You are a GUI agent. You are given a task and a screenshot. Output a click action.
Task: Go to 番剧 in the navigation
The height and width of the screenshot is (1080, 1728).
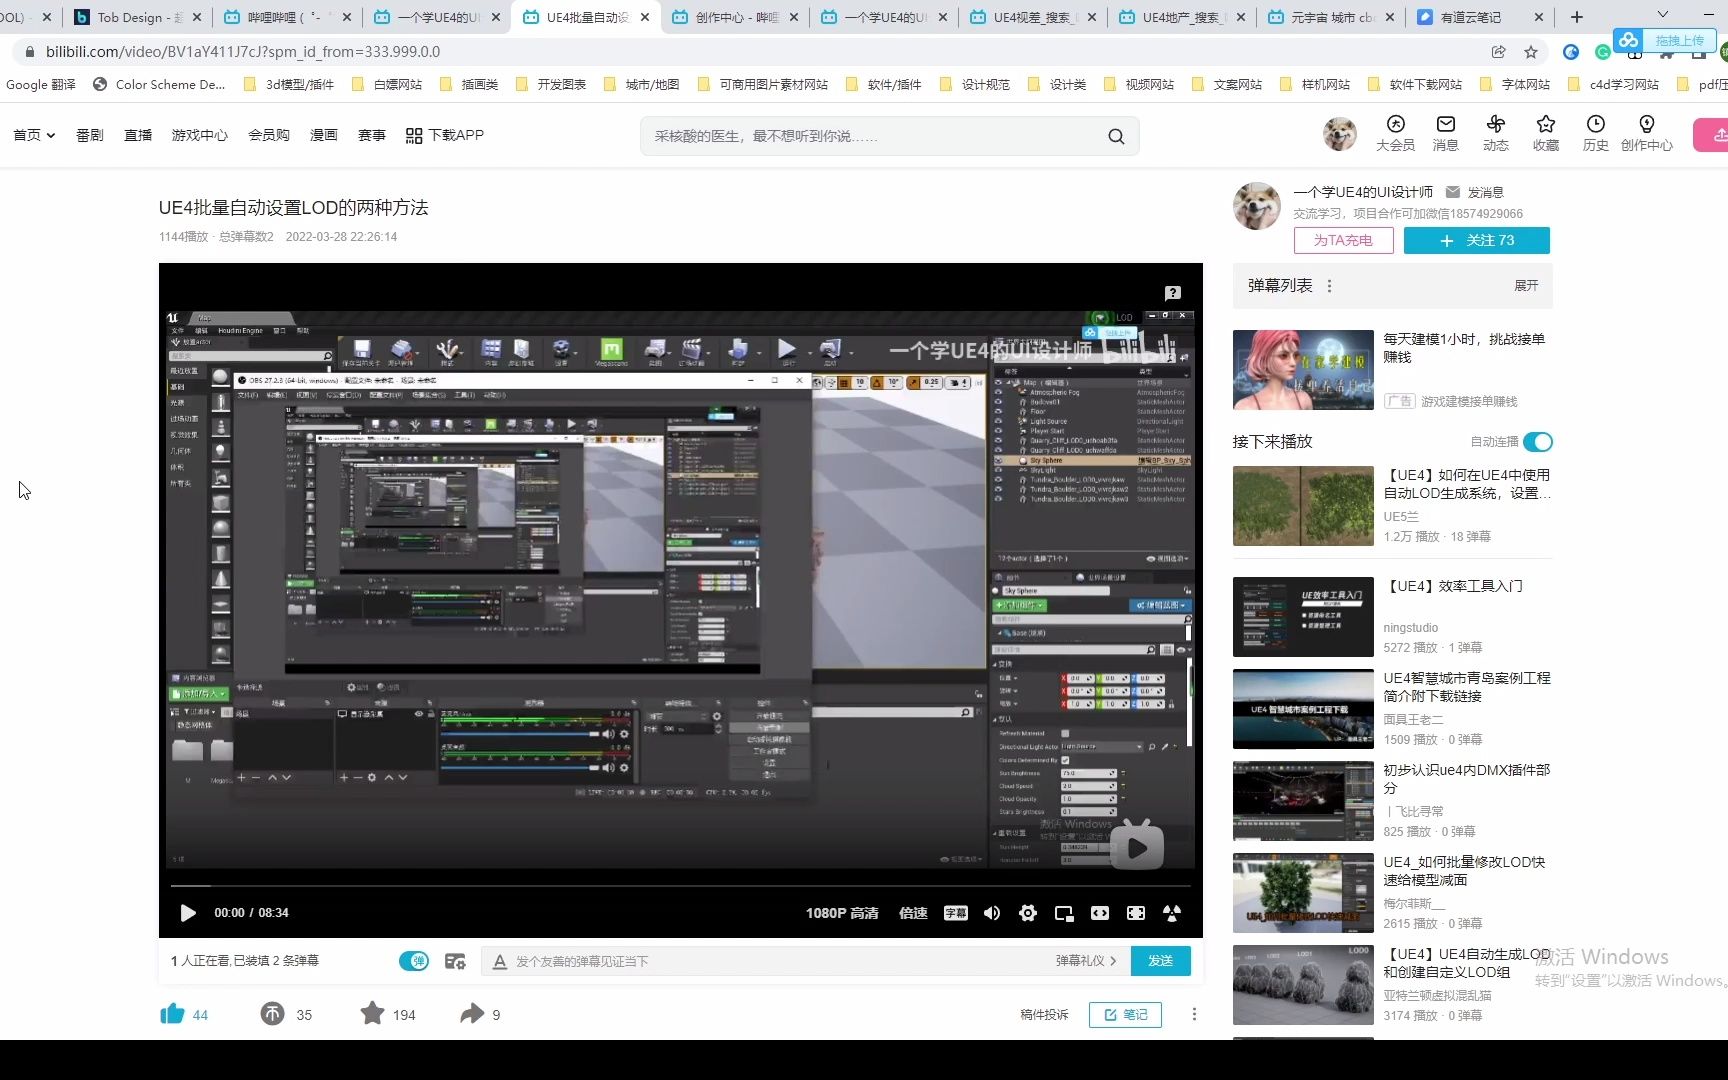90,135
